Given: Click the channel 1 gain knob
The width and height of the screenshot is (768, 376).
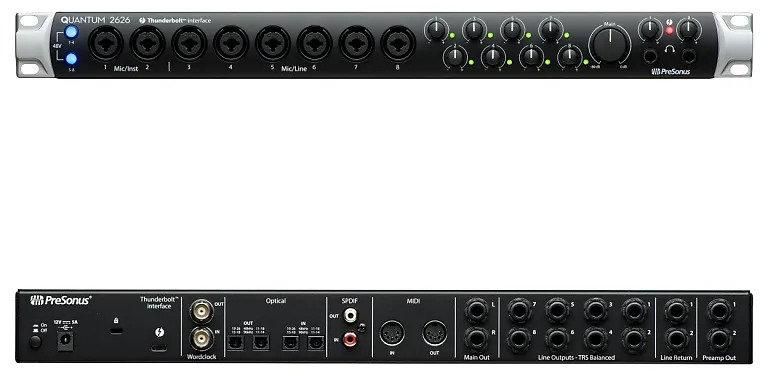Looking at the screenshot, I should [x=436, y=30].
